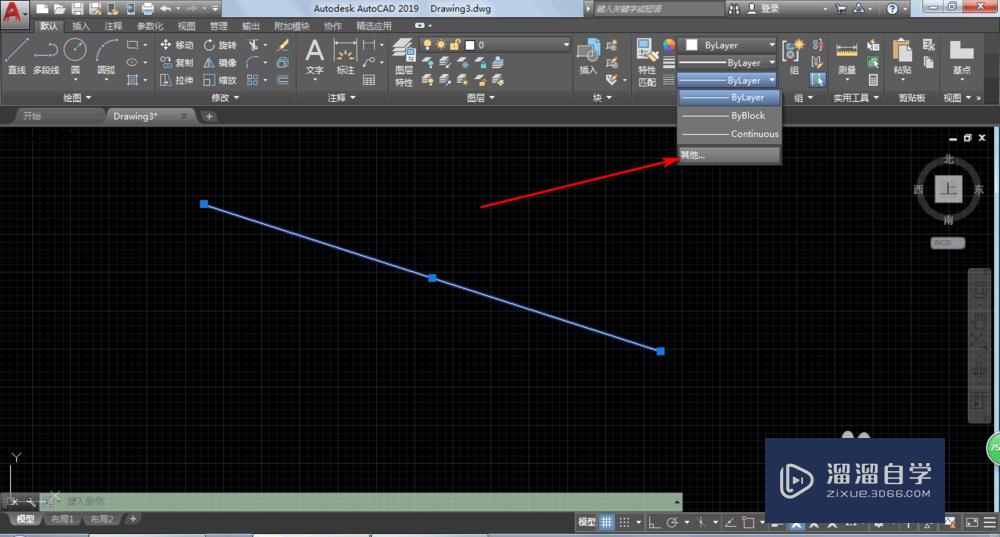Image resolution: width=1000 pixels, height=537 pixels.
Task: Click the Save icon in quick access toolbar
Action: coord(78,8)
